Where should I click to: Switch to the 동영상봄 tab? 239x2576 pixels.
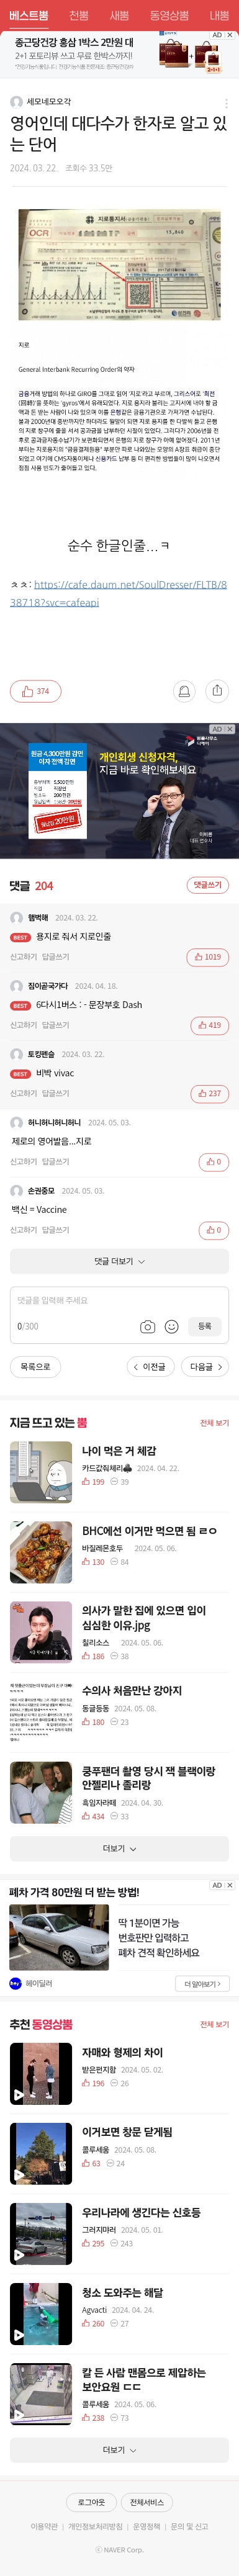click(x=169, y=15)
